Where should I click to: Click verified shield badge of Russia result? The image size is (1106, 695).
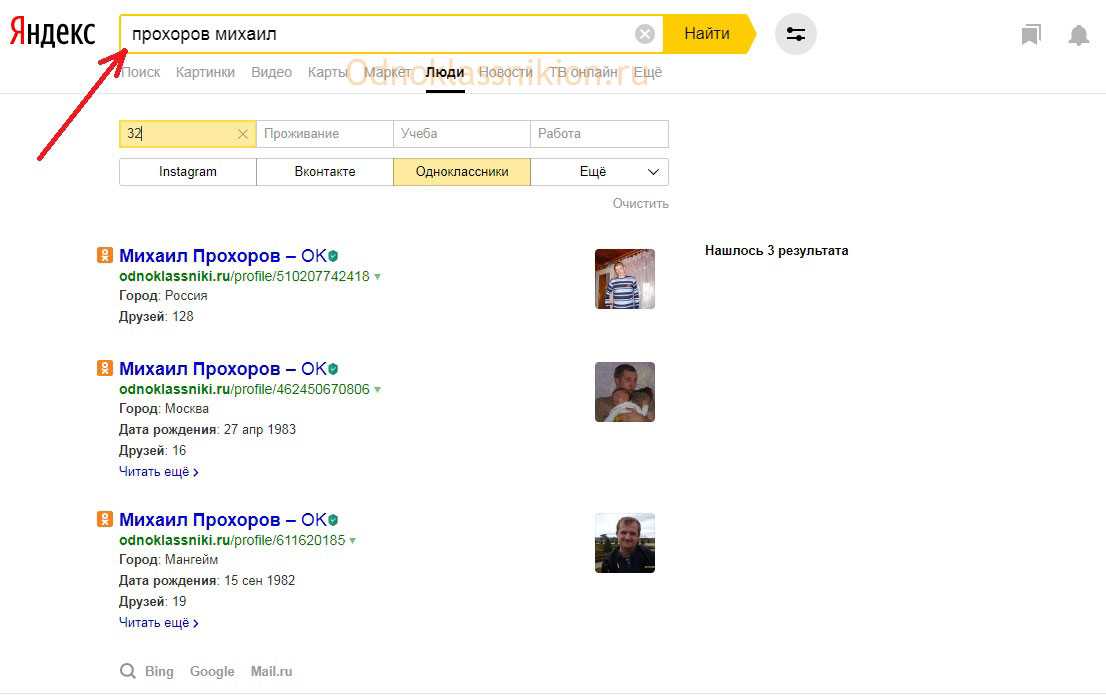click(x=333, y=255)
